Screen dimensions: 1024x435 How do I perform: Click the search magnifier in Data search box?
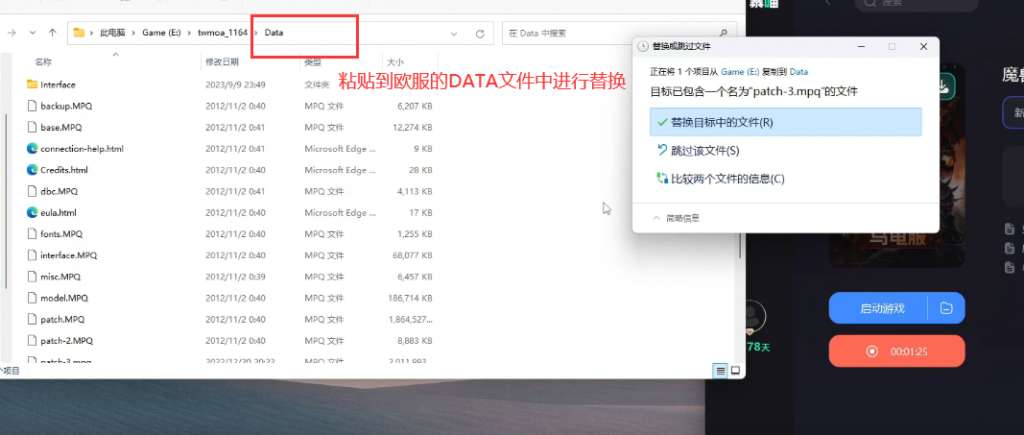click(x=723, y=33)
